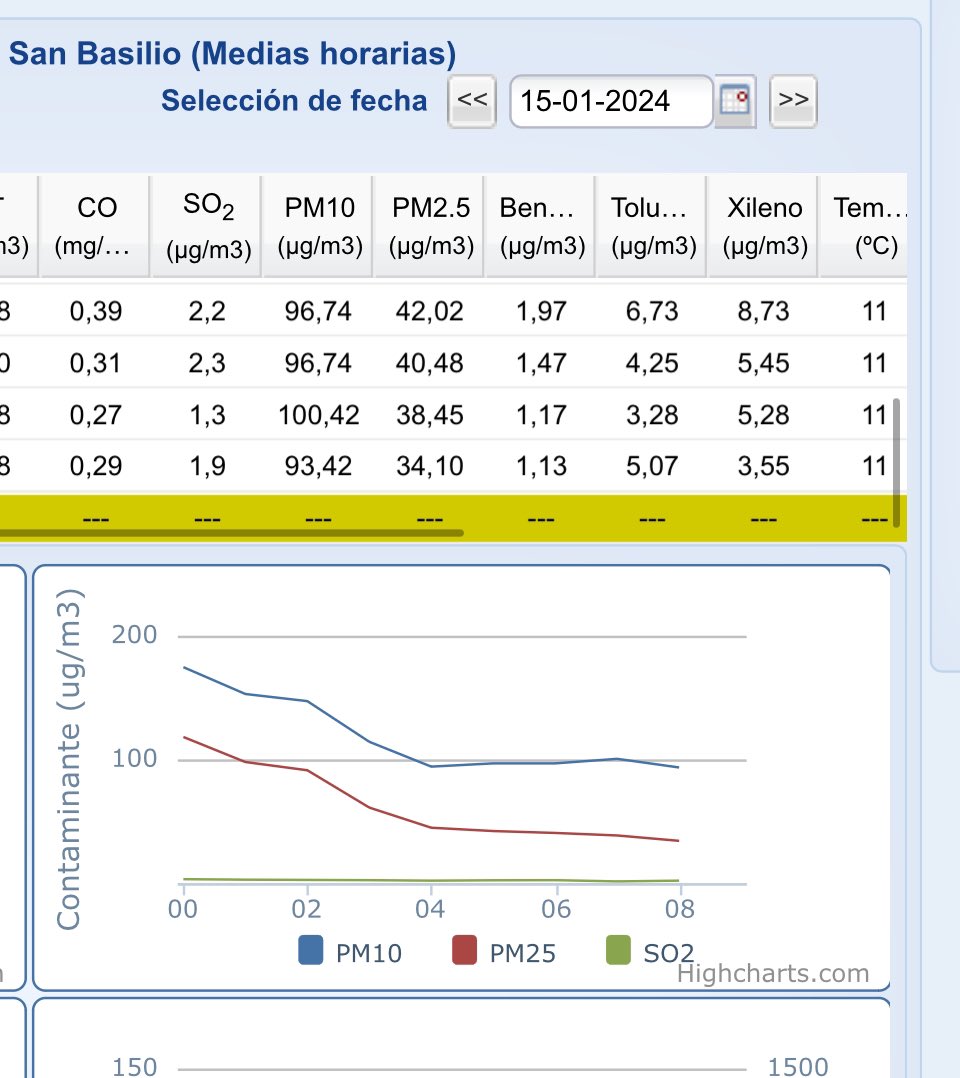This screenshot has width=960, height=1078.
Task: Click CO value 0,27
Action: click(x=96, y=415)
